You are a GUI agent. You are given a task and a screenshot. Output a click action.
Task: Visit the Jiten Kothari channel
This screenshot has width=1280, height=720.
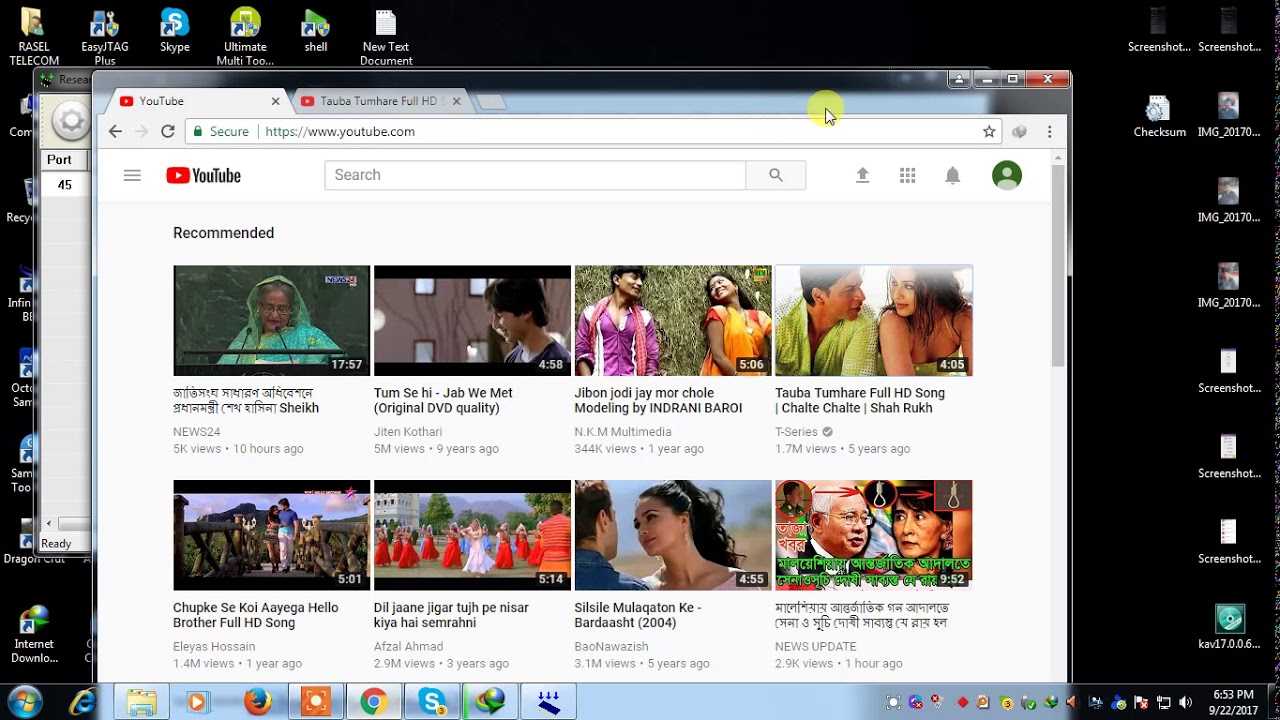tap(408, 432)
